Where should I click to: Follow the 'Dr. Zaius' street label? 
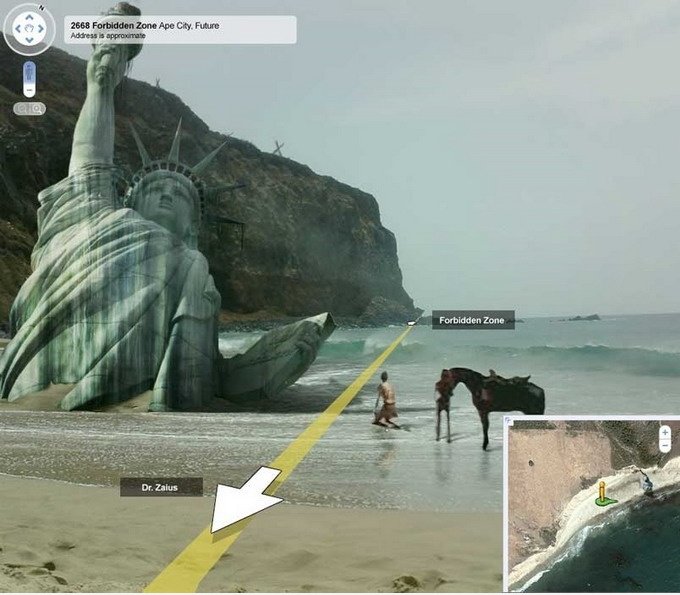click(x=161, y=487)
